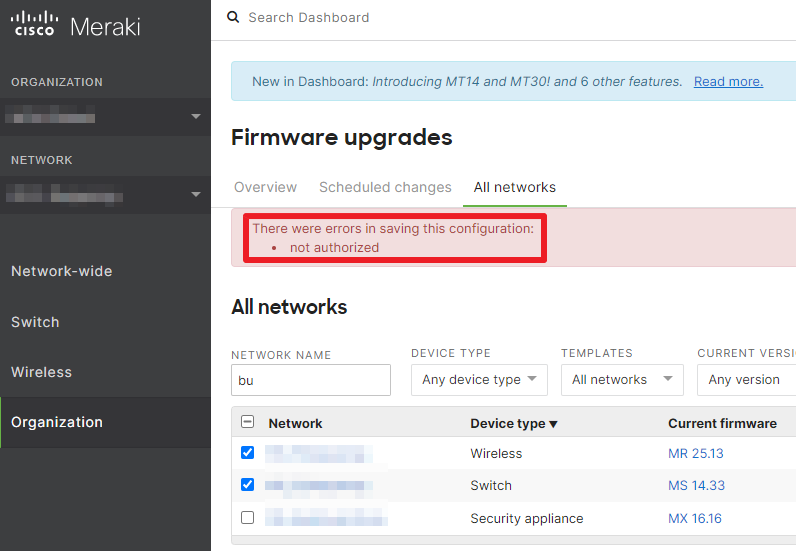796x551 pixels.
Task: Check the Security appliance row checkbox
Action: click(x=248, y=518)
